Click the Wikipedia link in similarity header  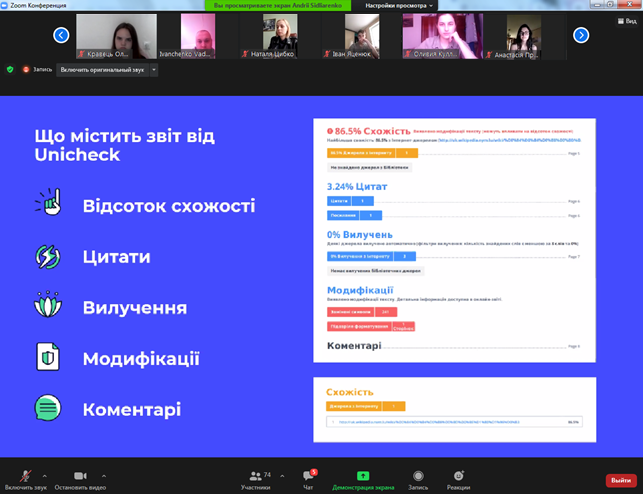point(510,140)
